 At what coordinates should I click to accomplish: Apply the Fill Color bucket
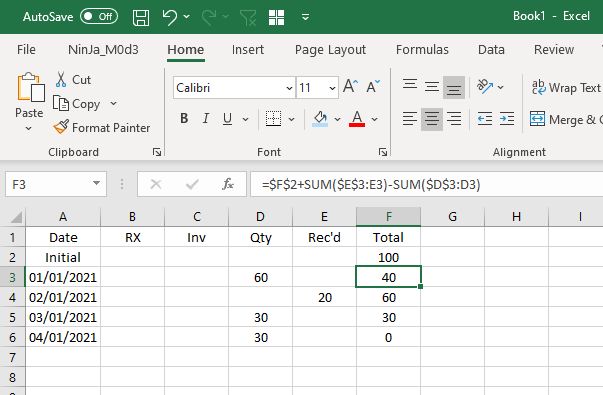(x=320, y=118)
